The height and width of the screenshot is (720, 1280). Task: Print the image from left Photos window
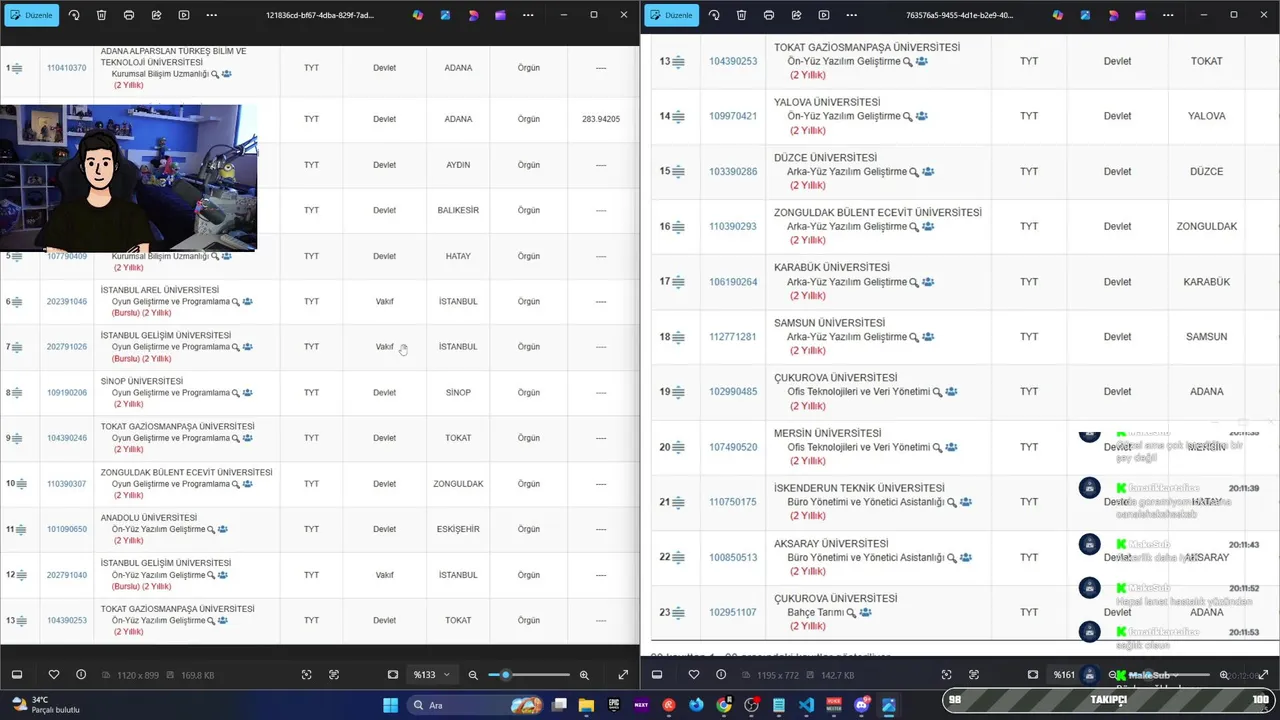tap(129, 15)
